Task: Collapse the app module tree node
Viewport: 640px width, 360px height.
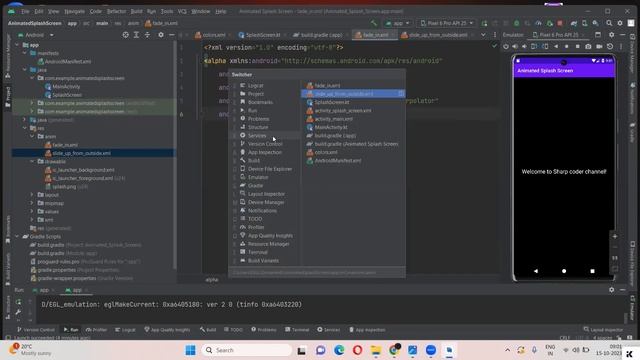Action: [17, 45]
